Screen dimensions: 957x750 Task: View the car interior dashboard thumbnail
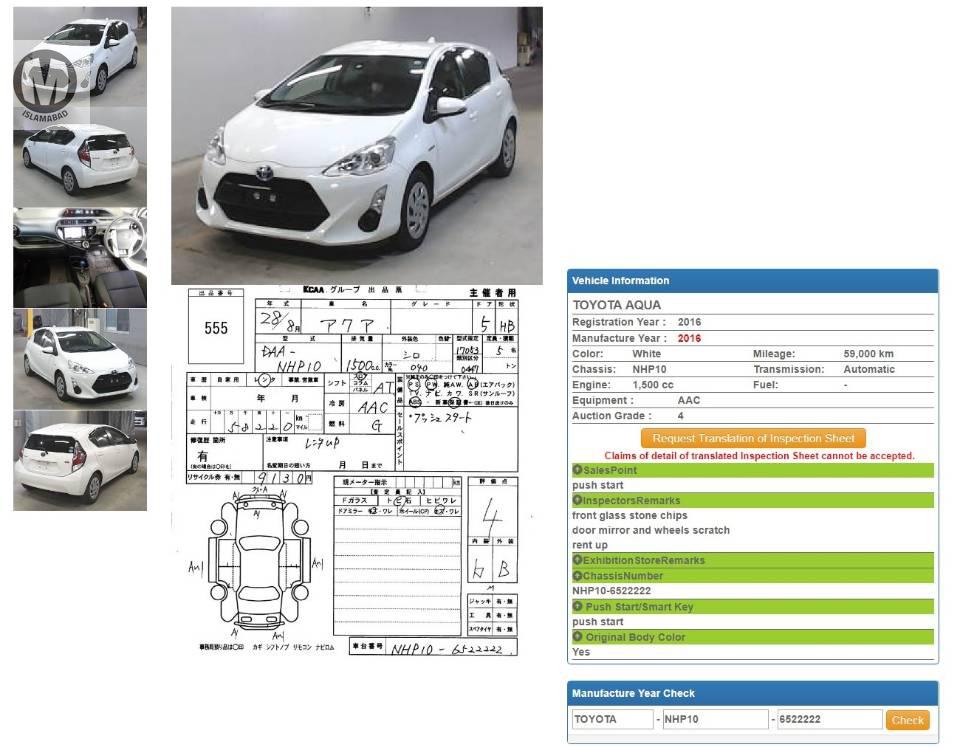point(80,257)
